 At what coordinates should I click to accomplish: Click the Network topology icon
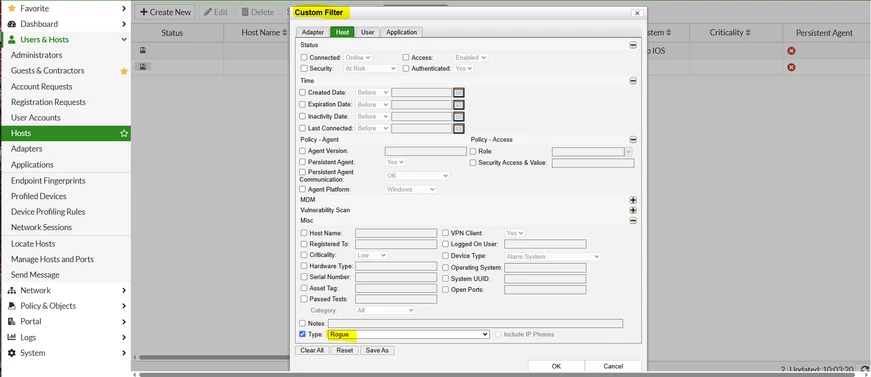(11, 290)
